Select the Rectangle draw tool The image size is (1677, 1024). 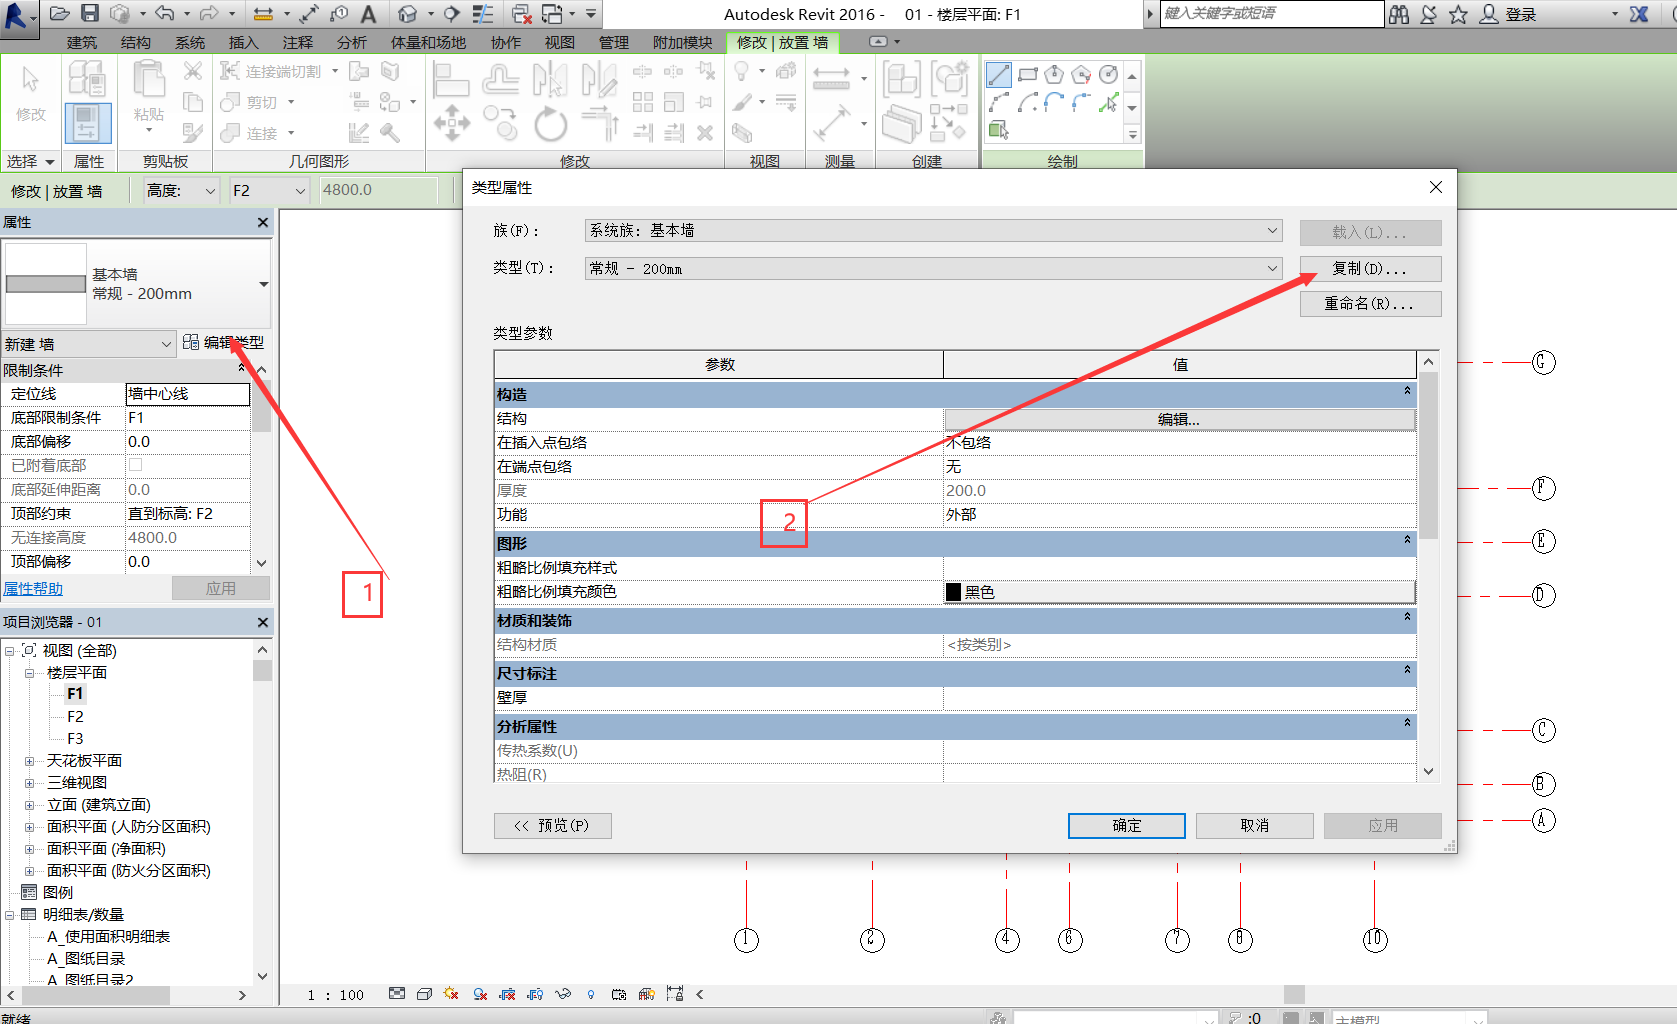point(1027,75)
